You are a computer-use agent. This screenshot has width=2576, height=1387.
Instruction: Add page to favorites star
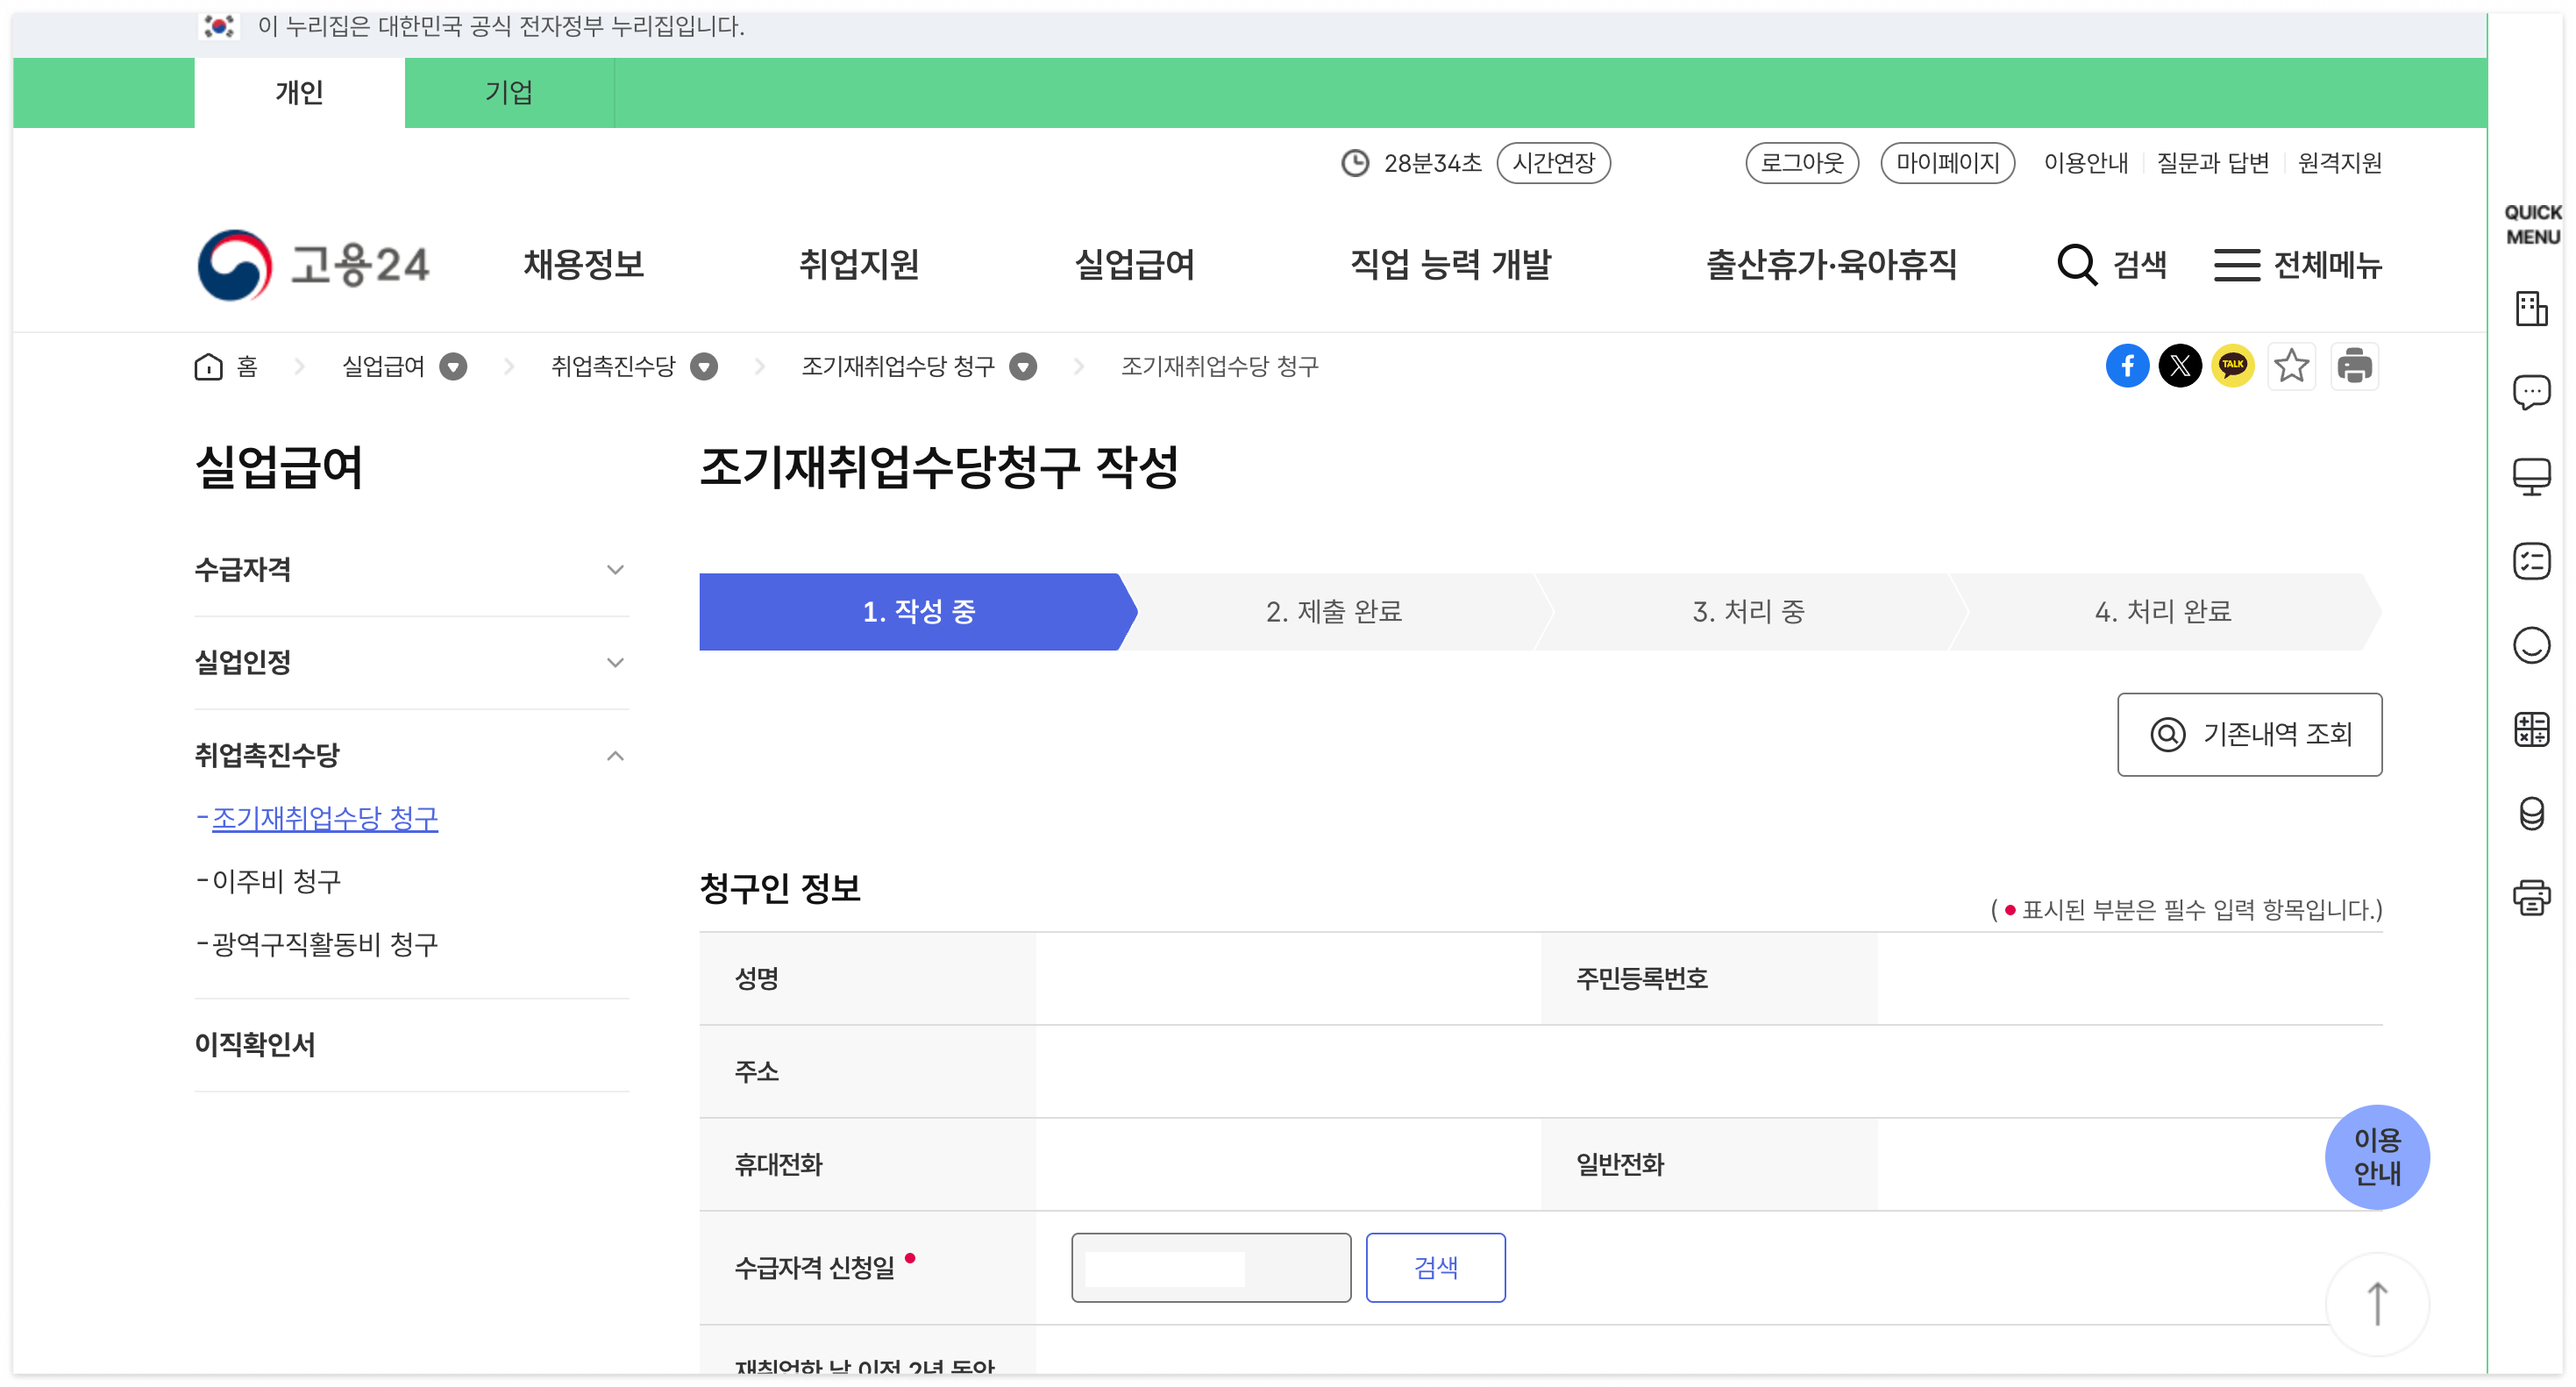point(2291,366)
